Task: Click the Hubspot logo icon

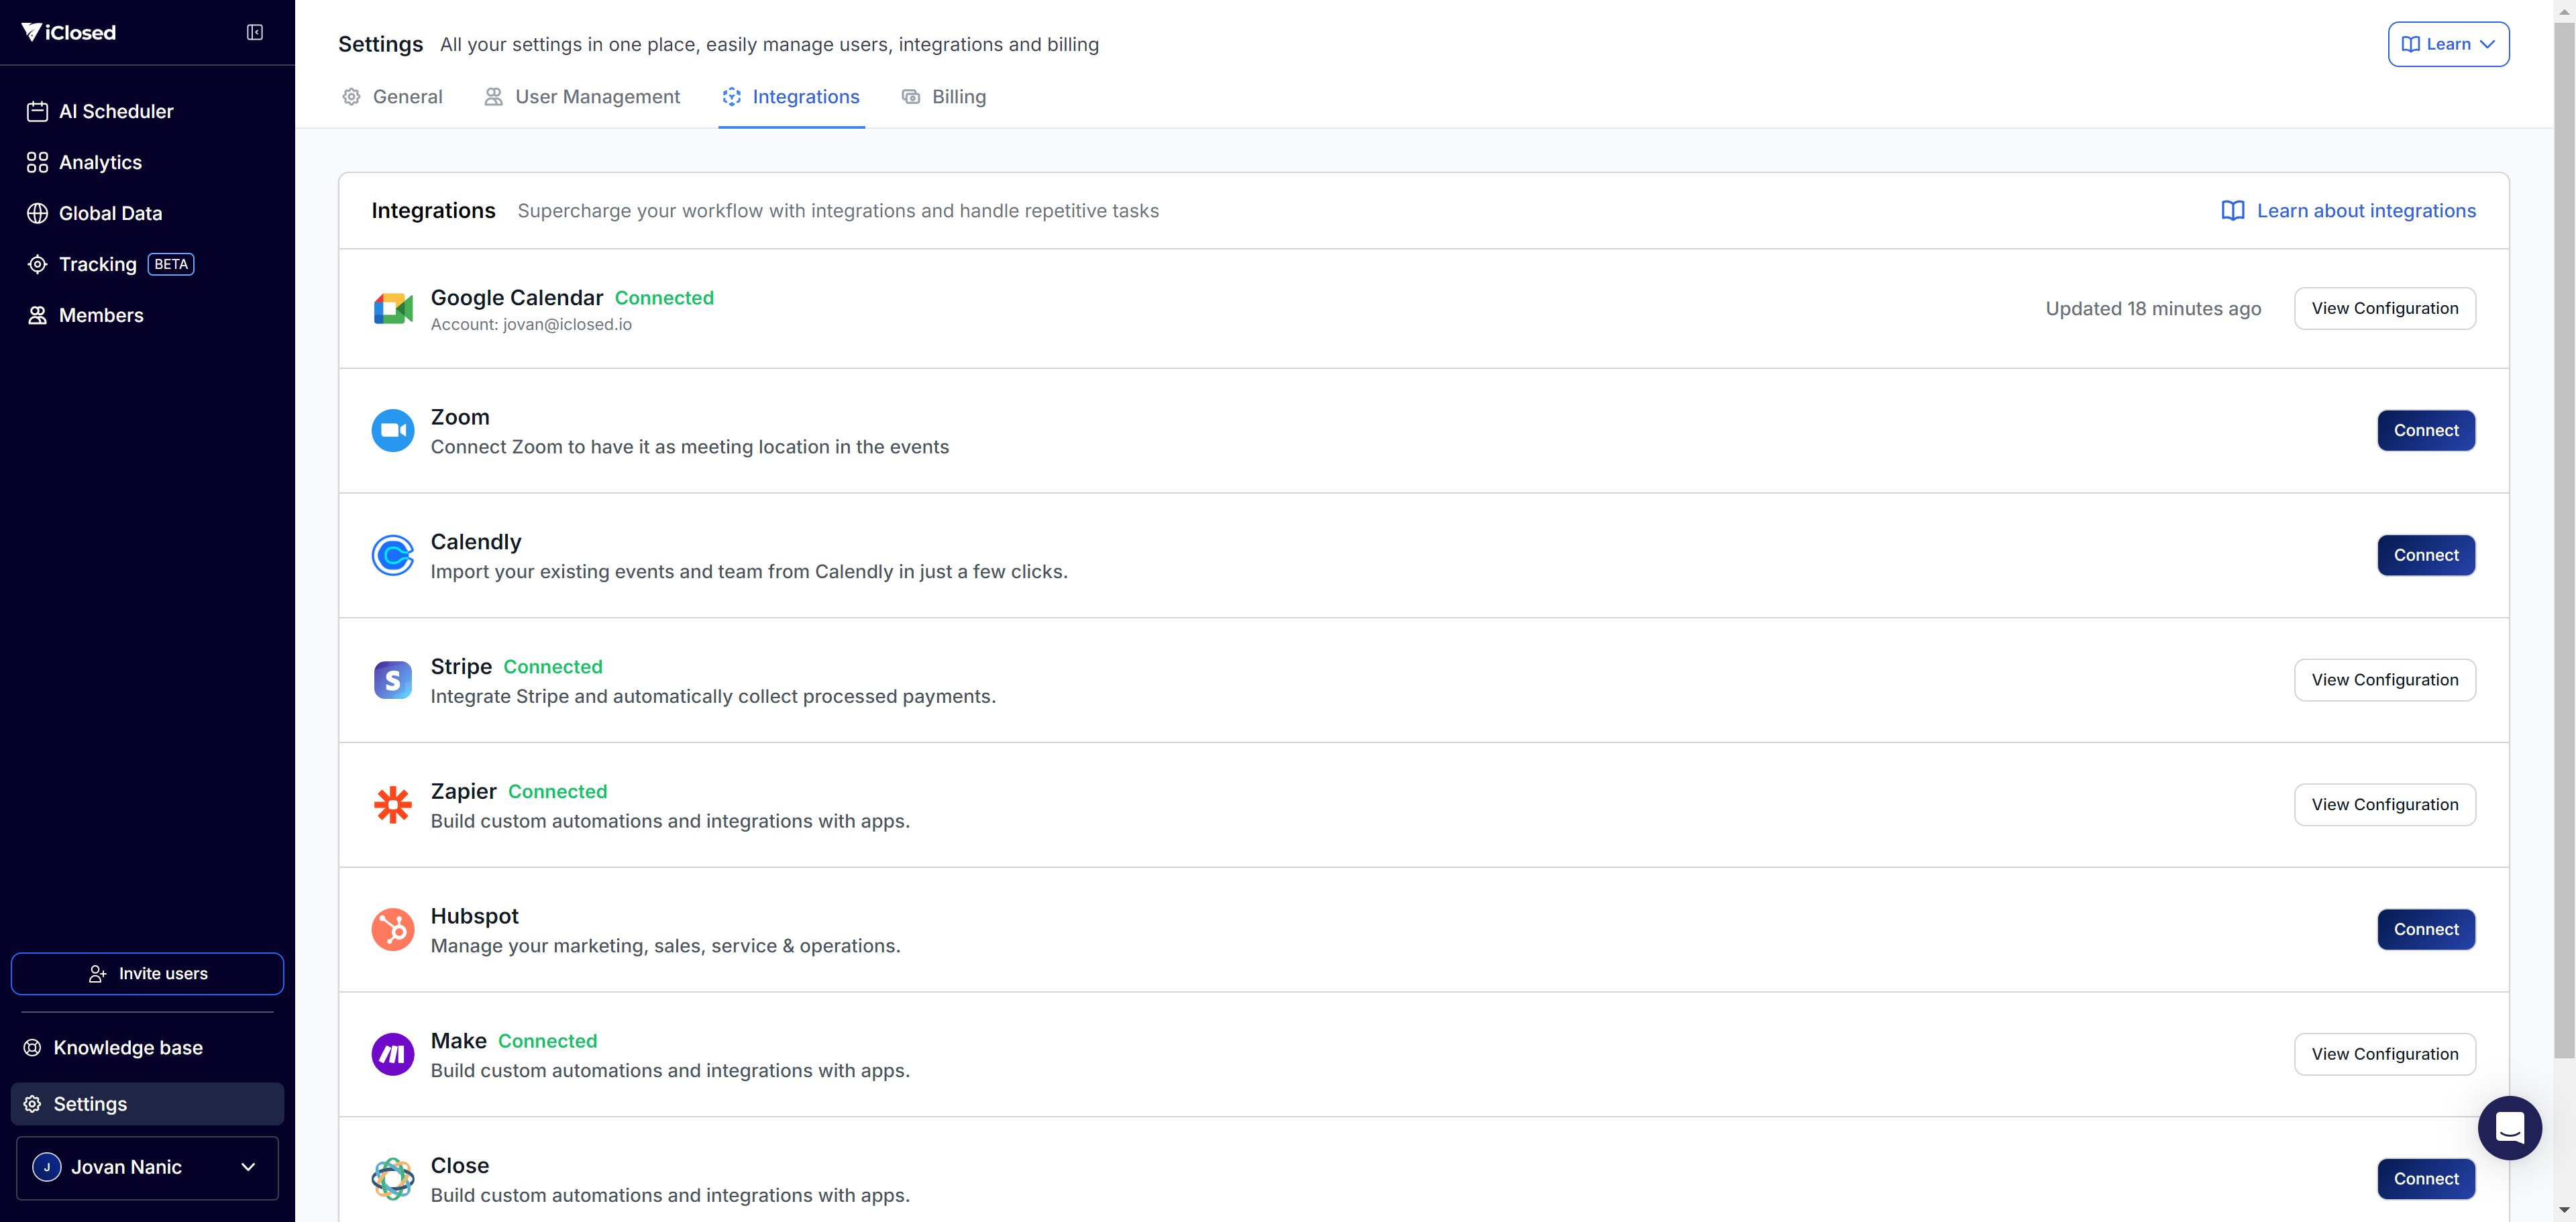Action: point(393,929)
